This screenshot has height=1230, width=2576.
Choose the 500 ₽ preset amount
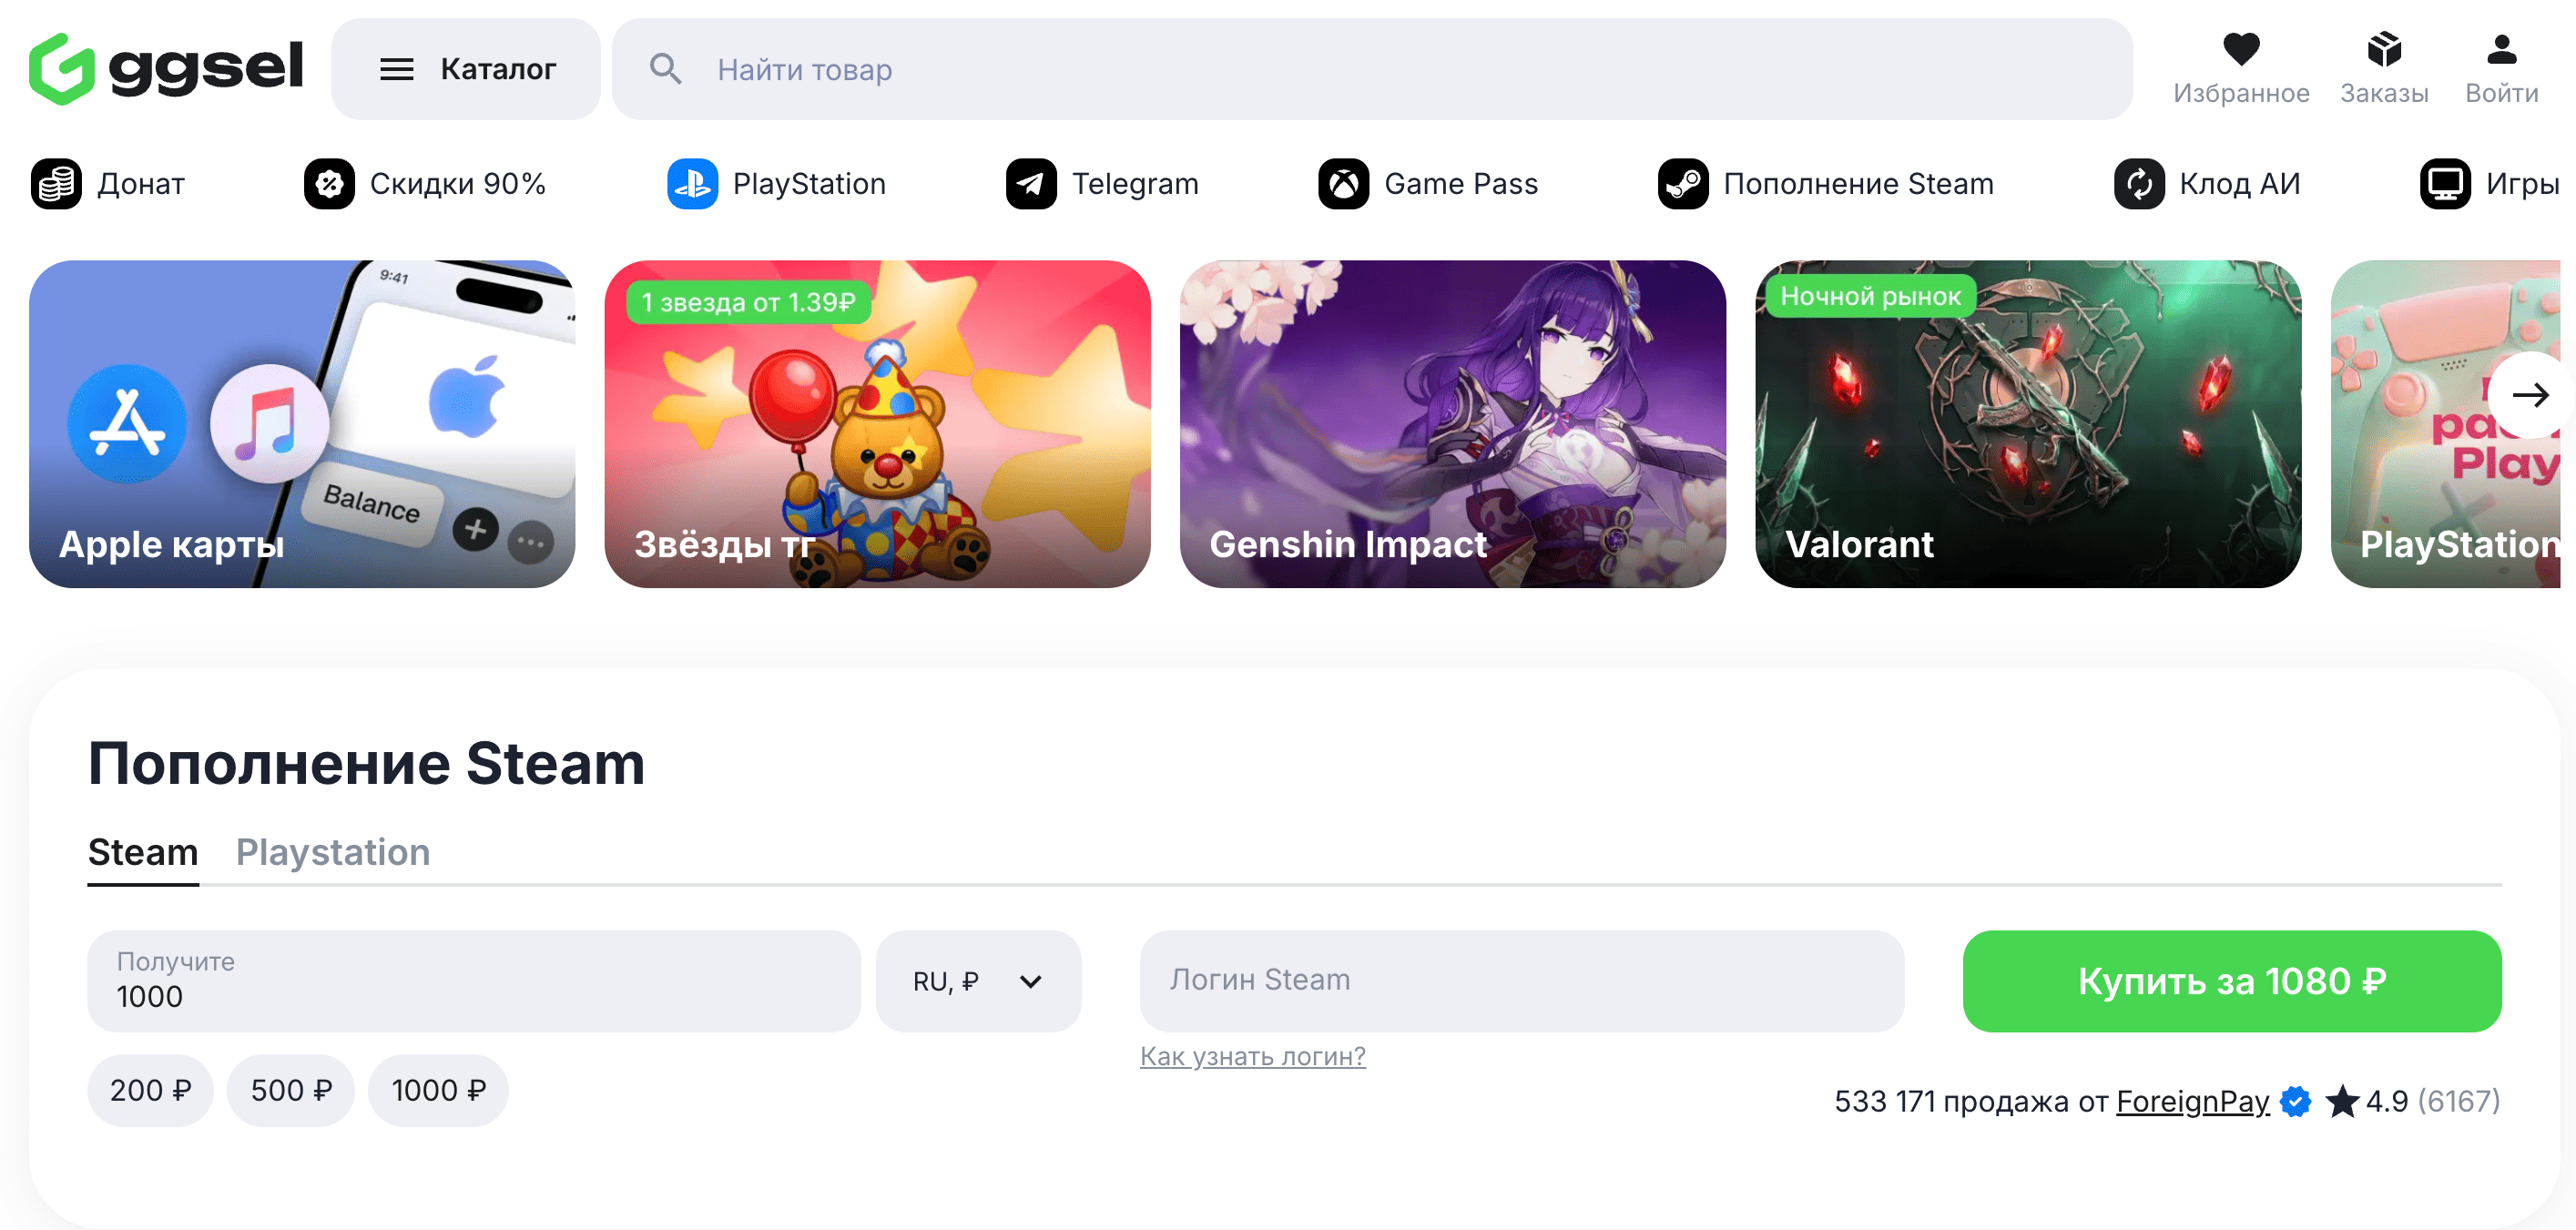tap(291, 1090)
